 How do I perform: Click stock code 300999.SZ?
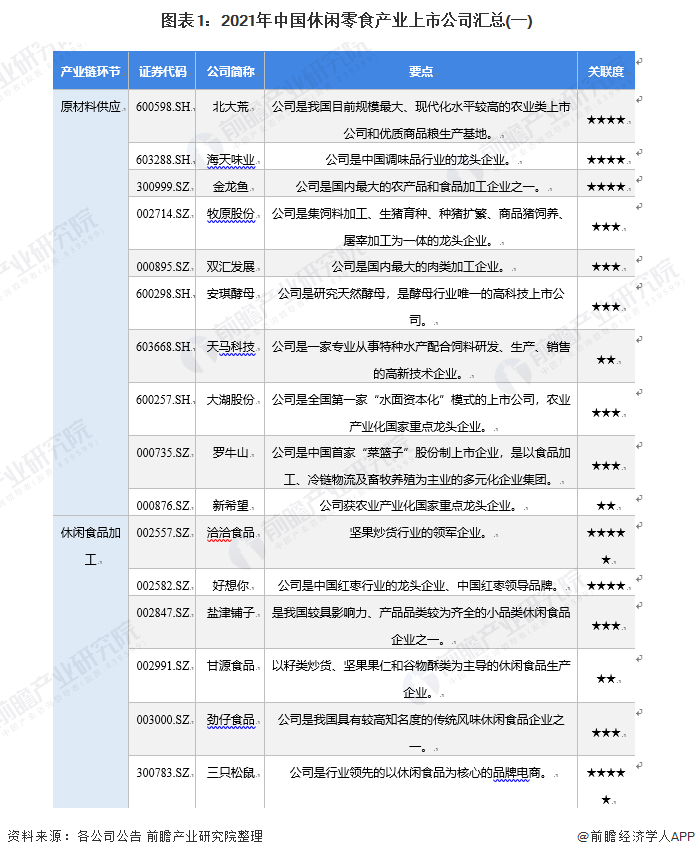pos(163,186)
